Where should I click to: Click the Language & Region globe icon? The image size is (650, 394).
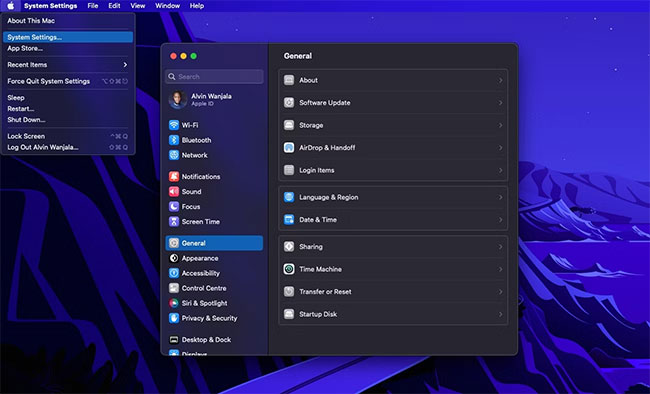click(289, 197)
